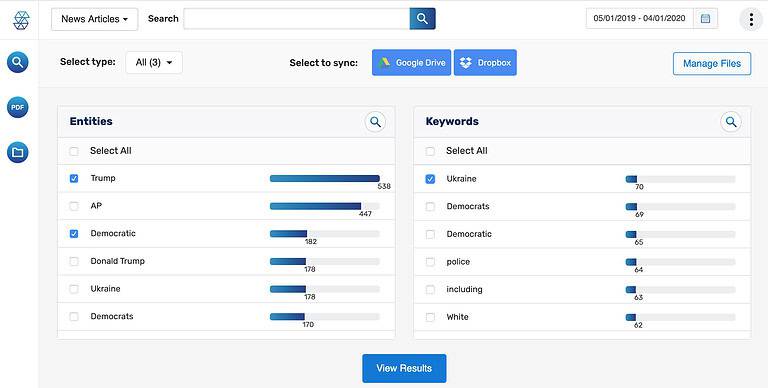Screen dimensions: 768x388
Task: Click the Manage Files button
Action: coord(712,64)
